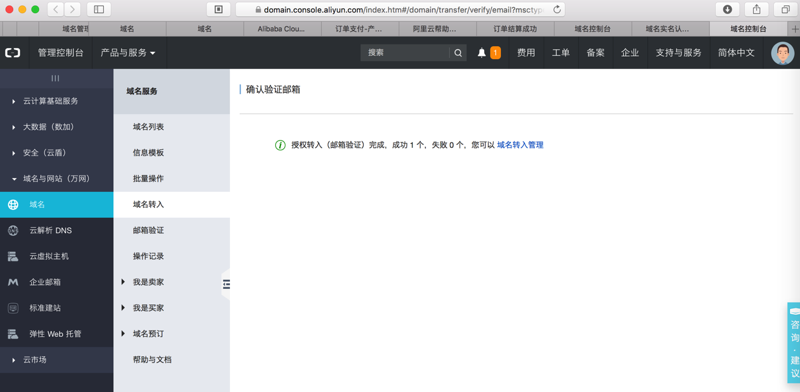Reload the page with refresh icon
Viewport: 800px width, 392px height.
tap(557, 9)
